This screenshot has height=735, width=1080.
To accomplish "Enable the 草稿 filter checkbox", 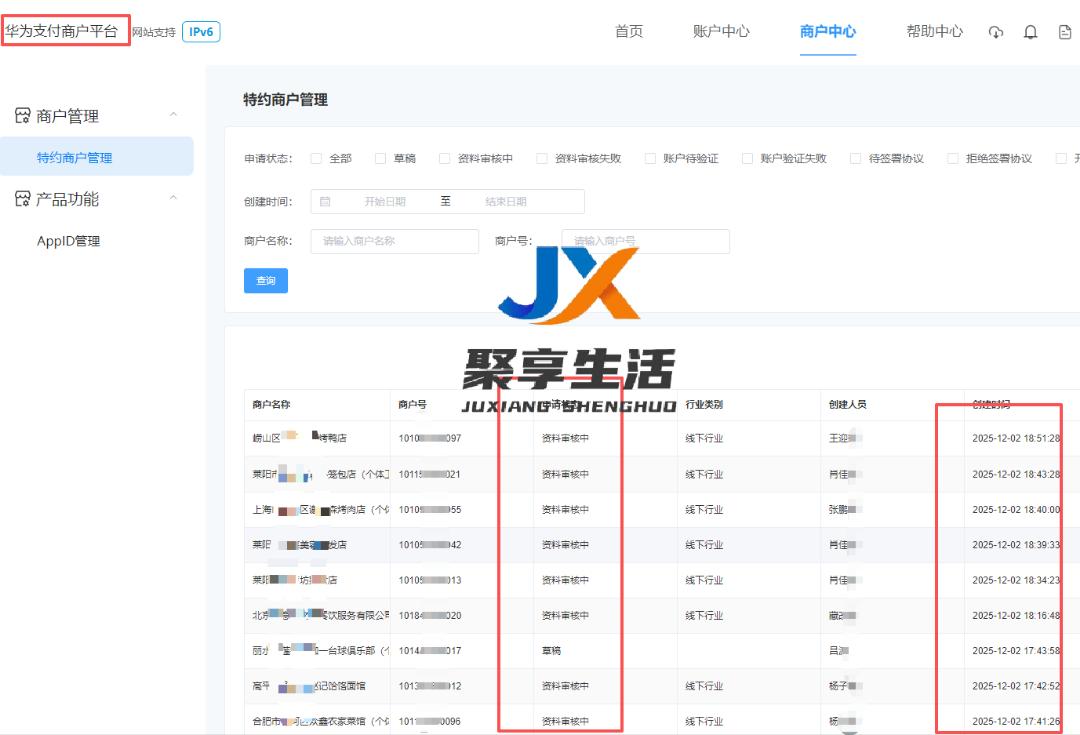I will pos(380,158).
